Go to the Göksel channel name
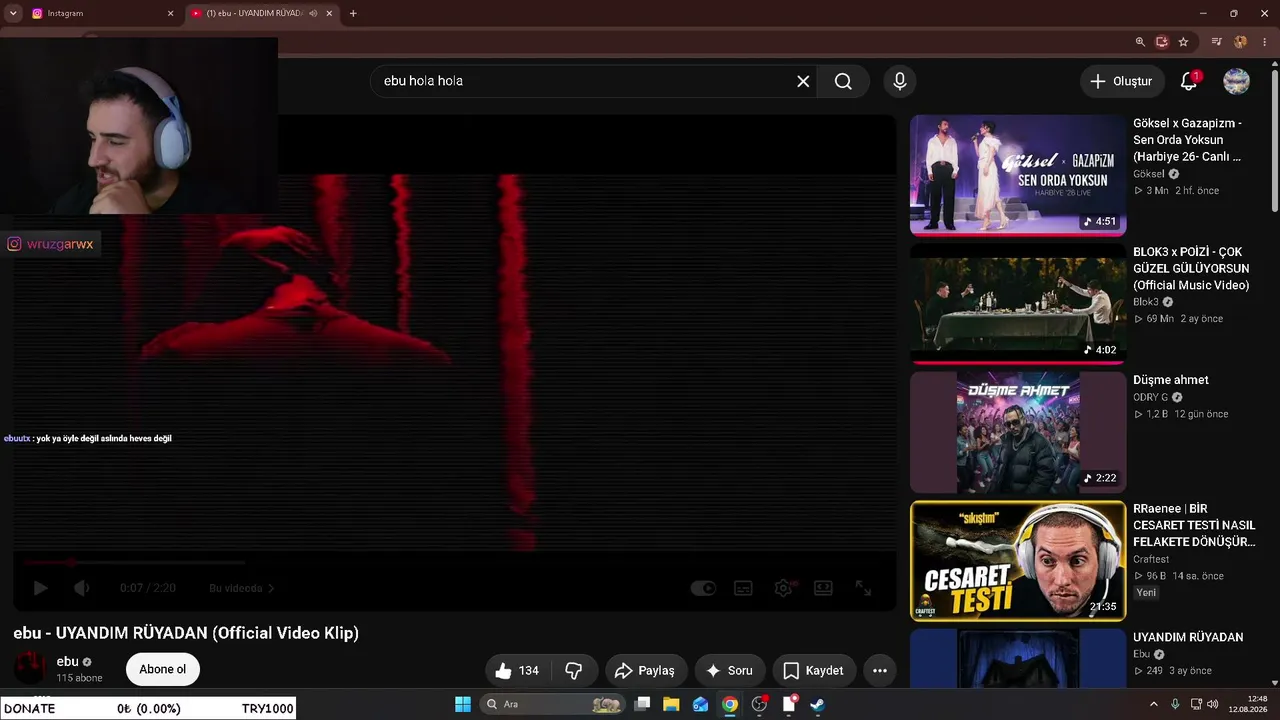 pyautogui.click(x=1149, y=174)
